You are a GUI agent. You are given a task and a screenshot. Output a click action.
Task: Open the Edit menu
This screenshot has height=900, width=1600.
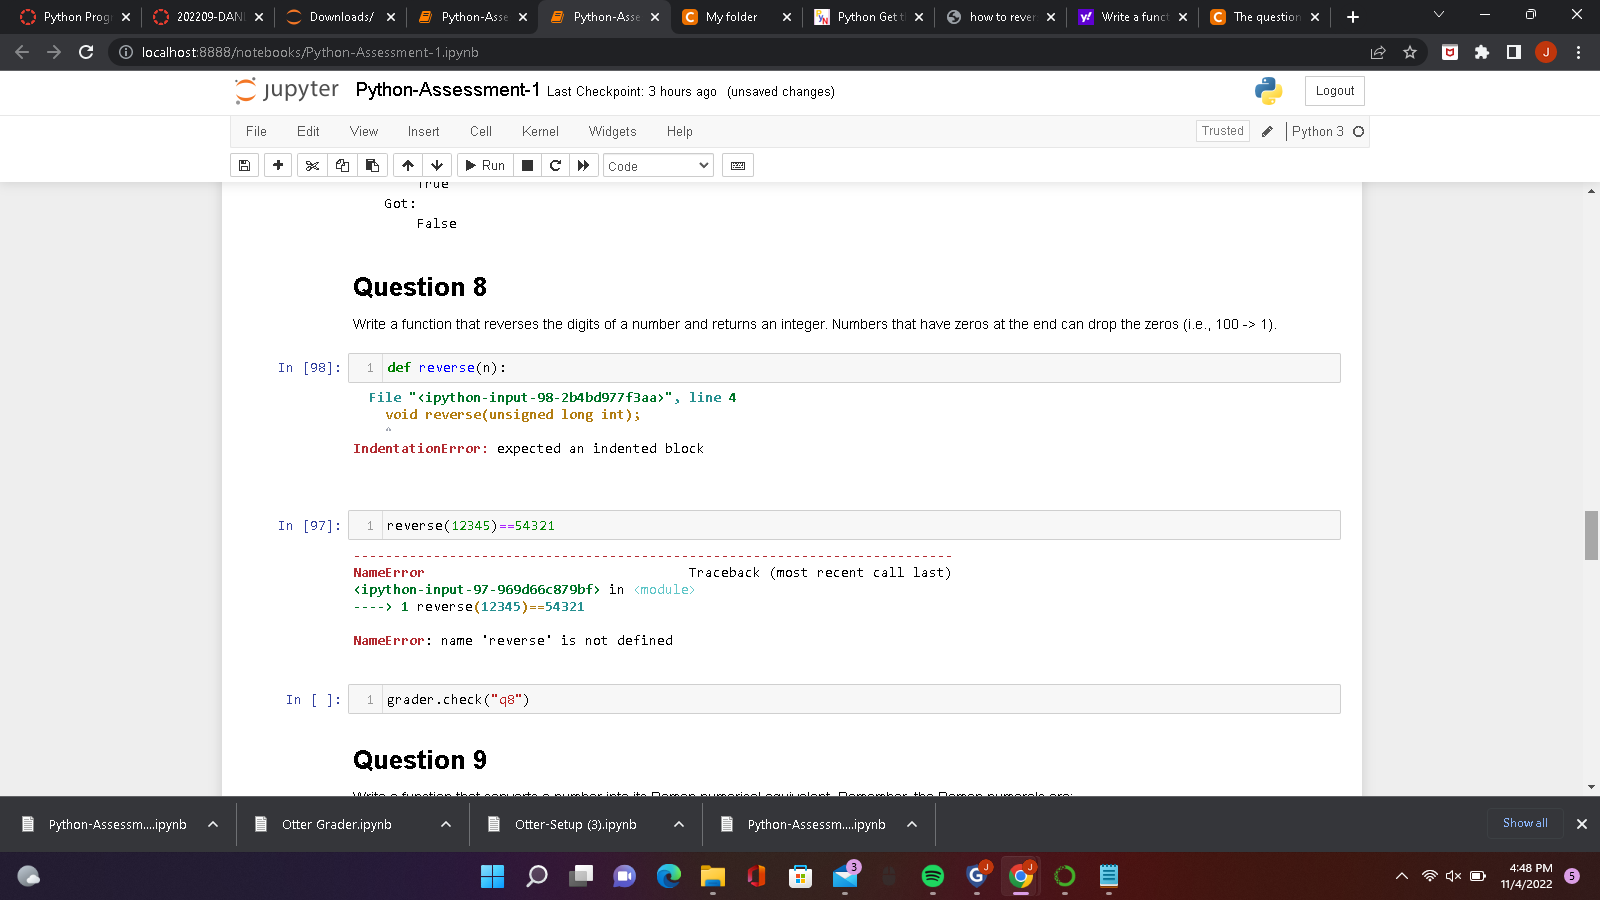(x=308, y=131)
